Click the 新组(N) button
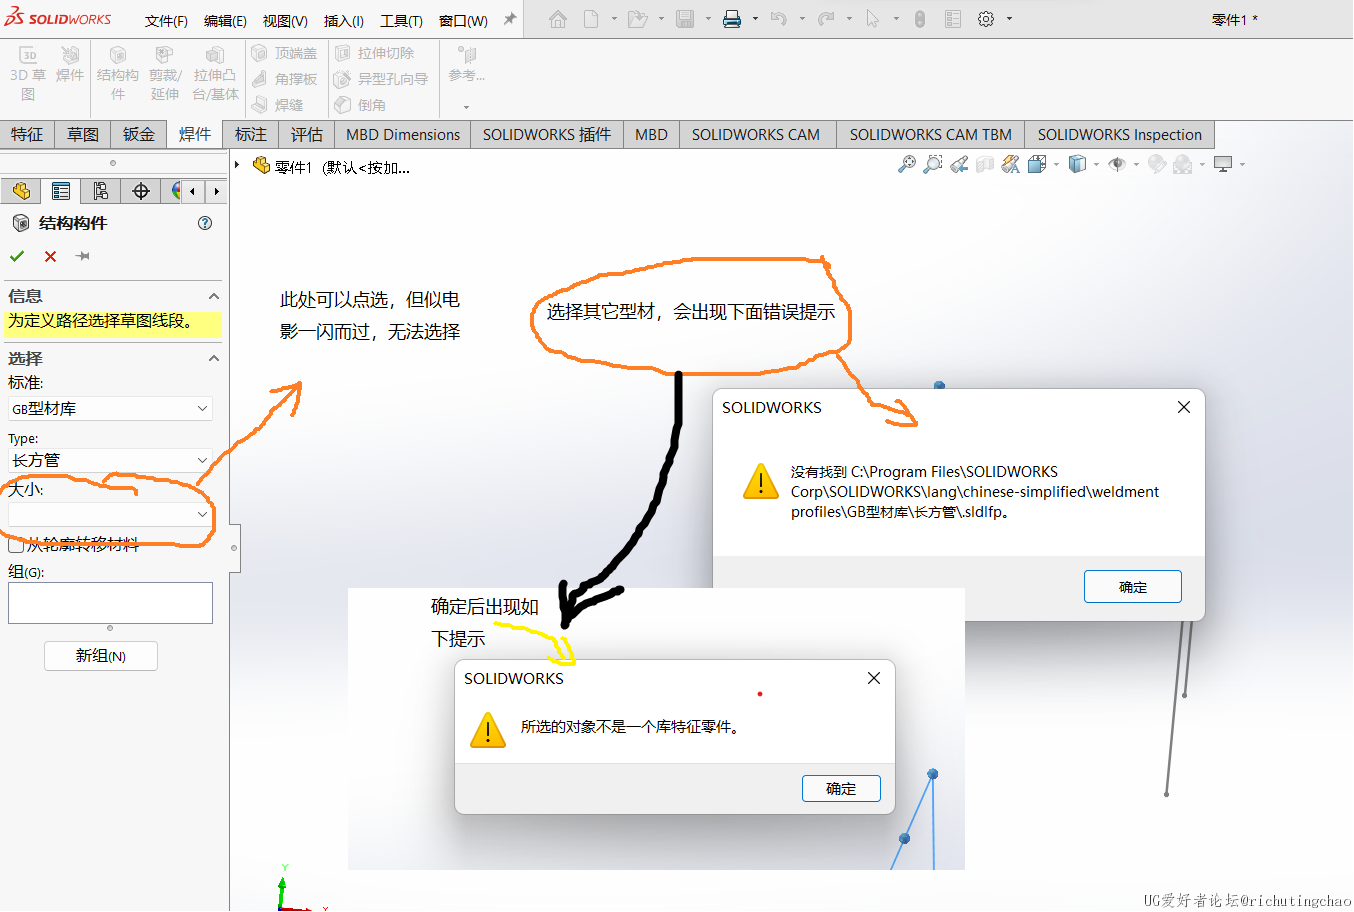The image size is (1354, 912). tap(101, 656)
